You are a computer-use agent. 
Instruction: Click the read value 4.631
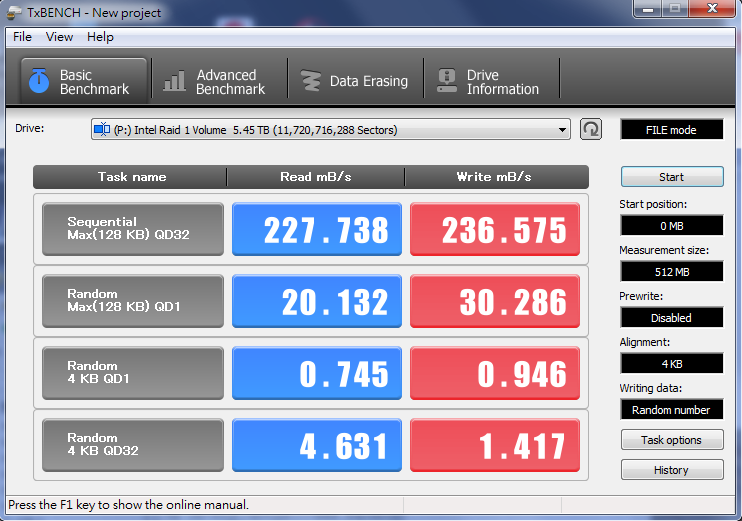[x=317, y=445]
